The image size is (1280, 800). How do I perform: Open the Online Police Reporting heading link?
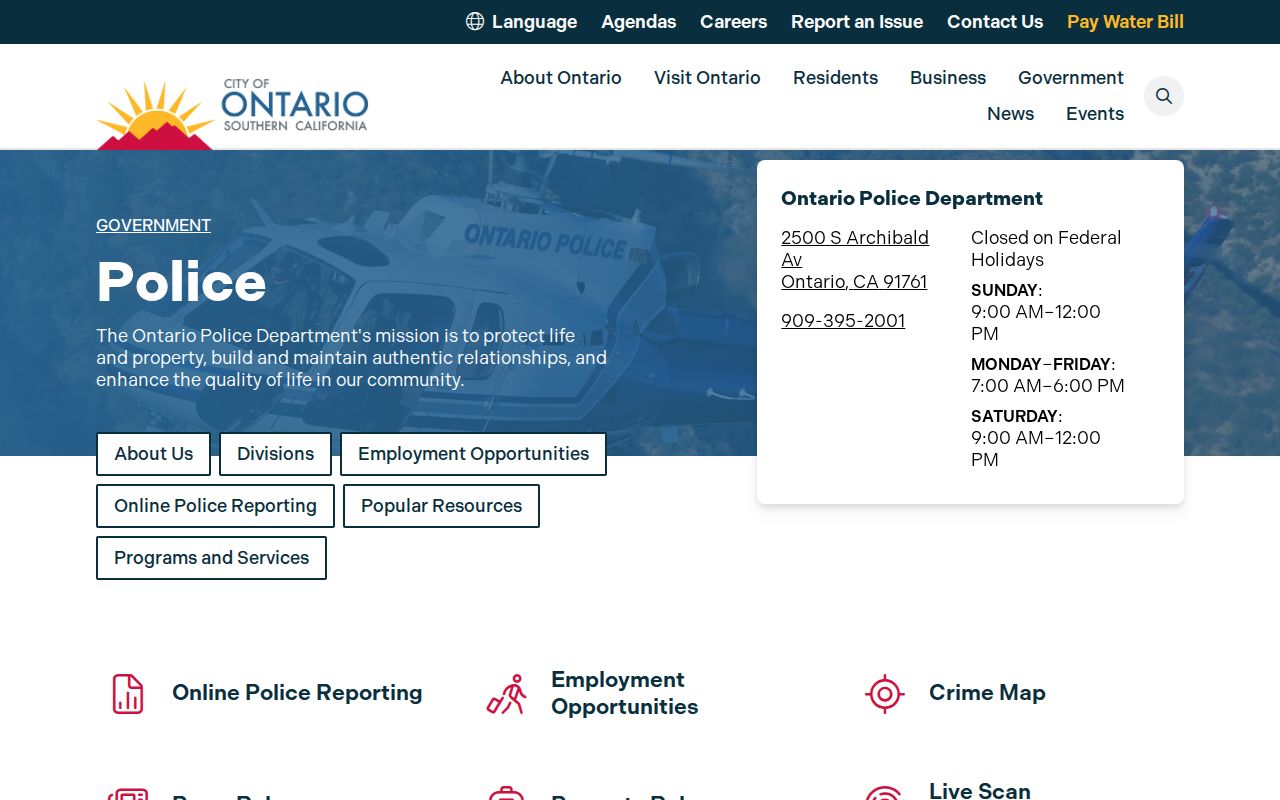pyautogui.click(x=297, y=693)
